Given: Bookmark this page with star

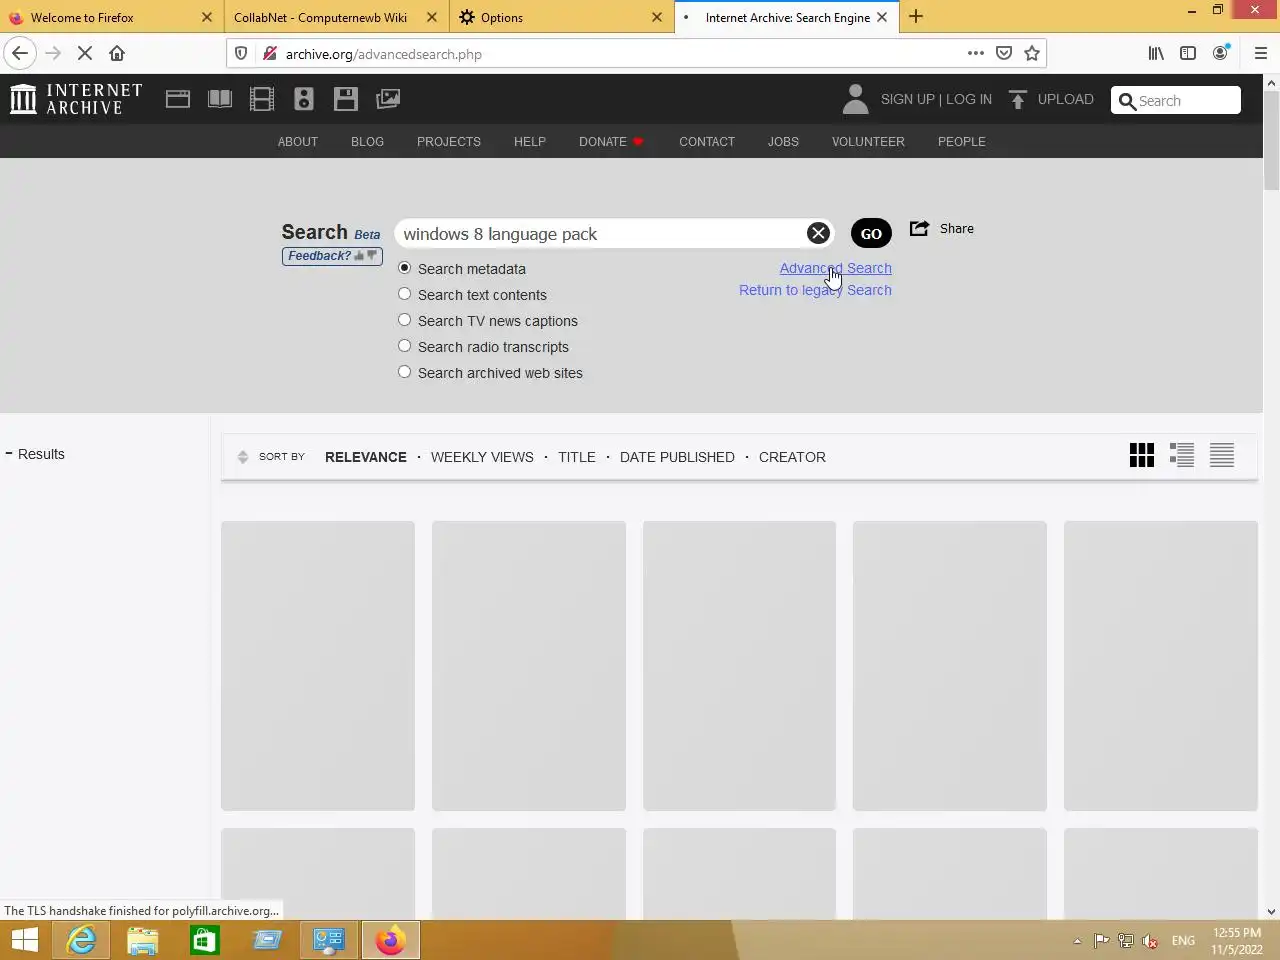Looking at the screenshot, I should [x=1032, y=53].
